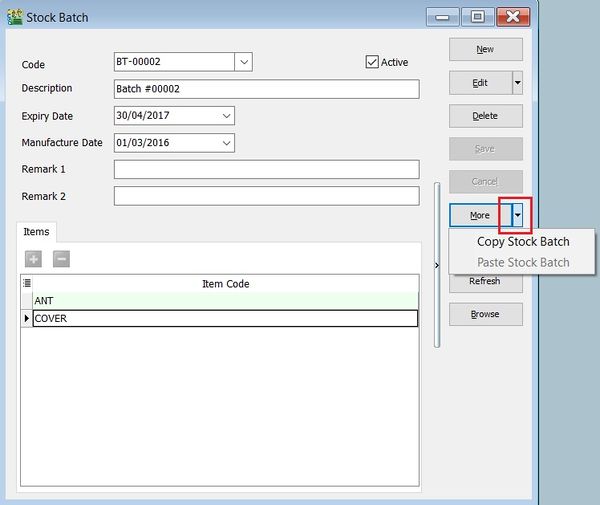Choose Copy Stock Batch from menu
600x505 pixels.
[x=523, y=241]
